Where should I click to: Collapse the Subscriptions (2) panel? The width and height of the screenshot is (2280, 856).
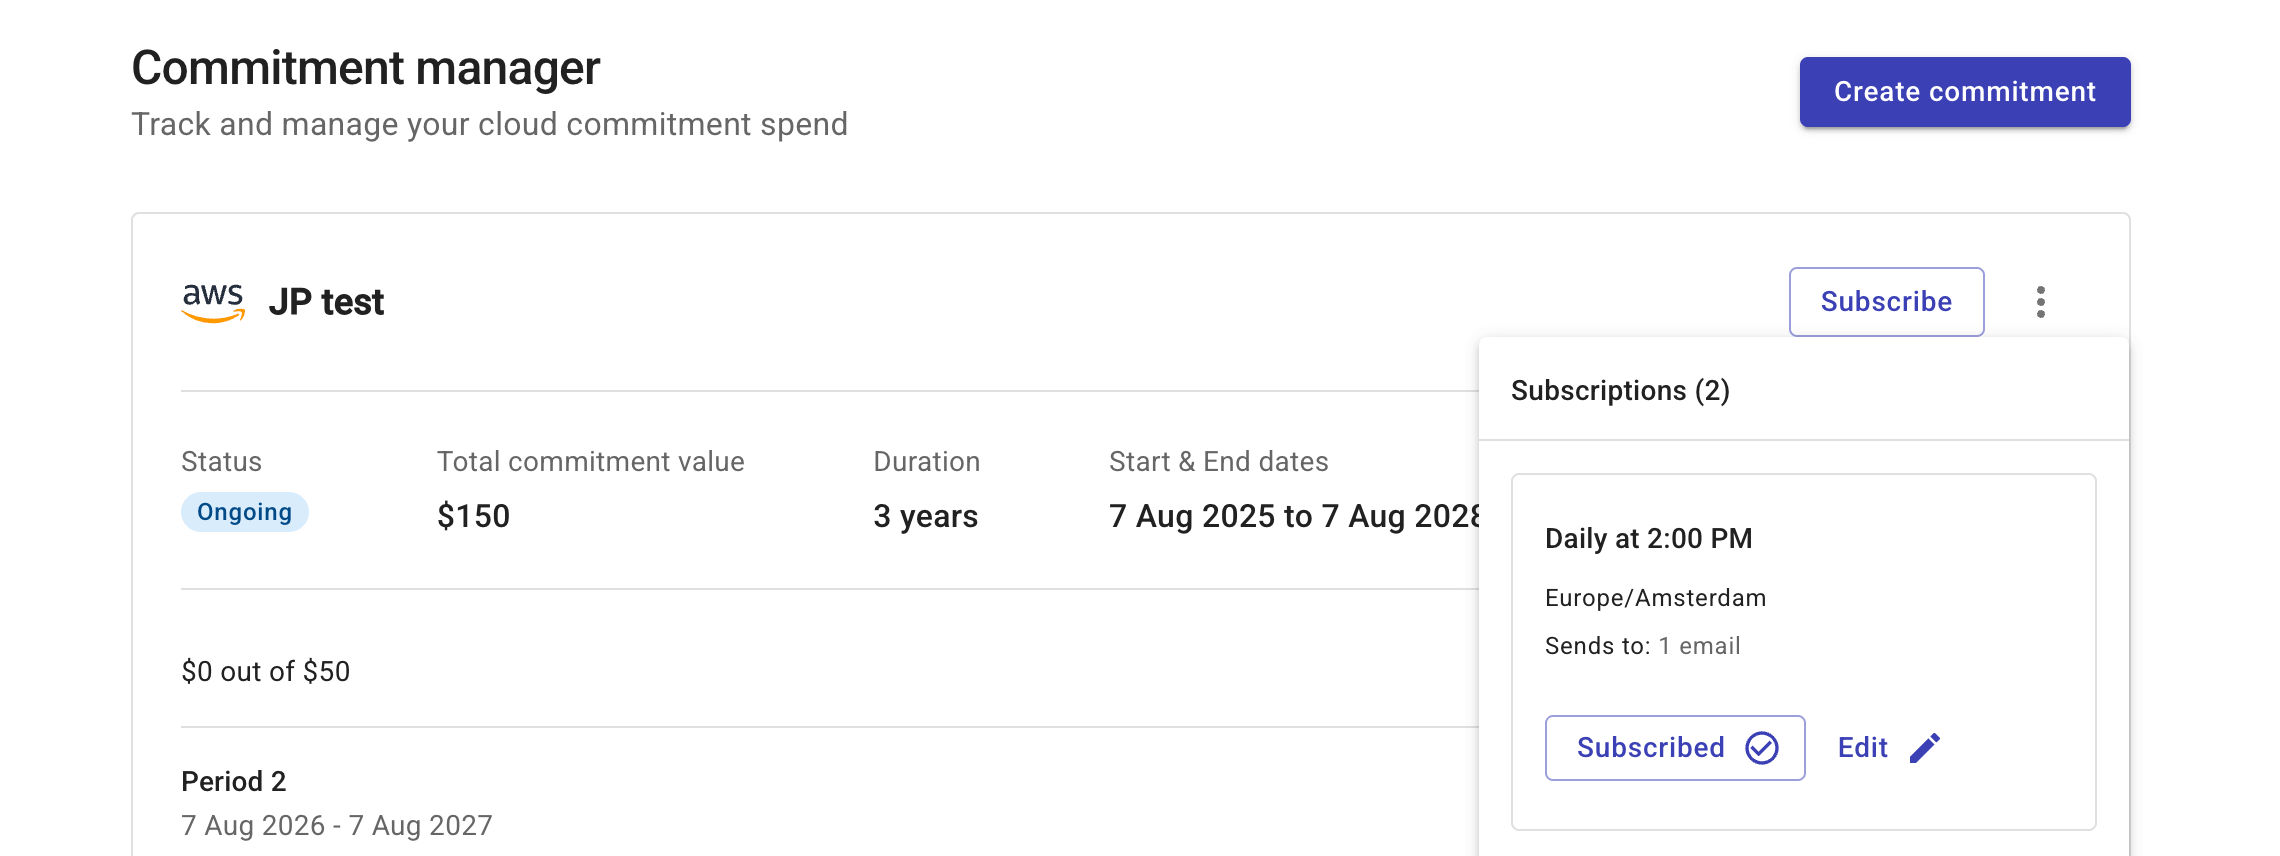pos(1622,391)
